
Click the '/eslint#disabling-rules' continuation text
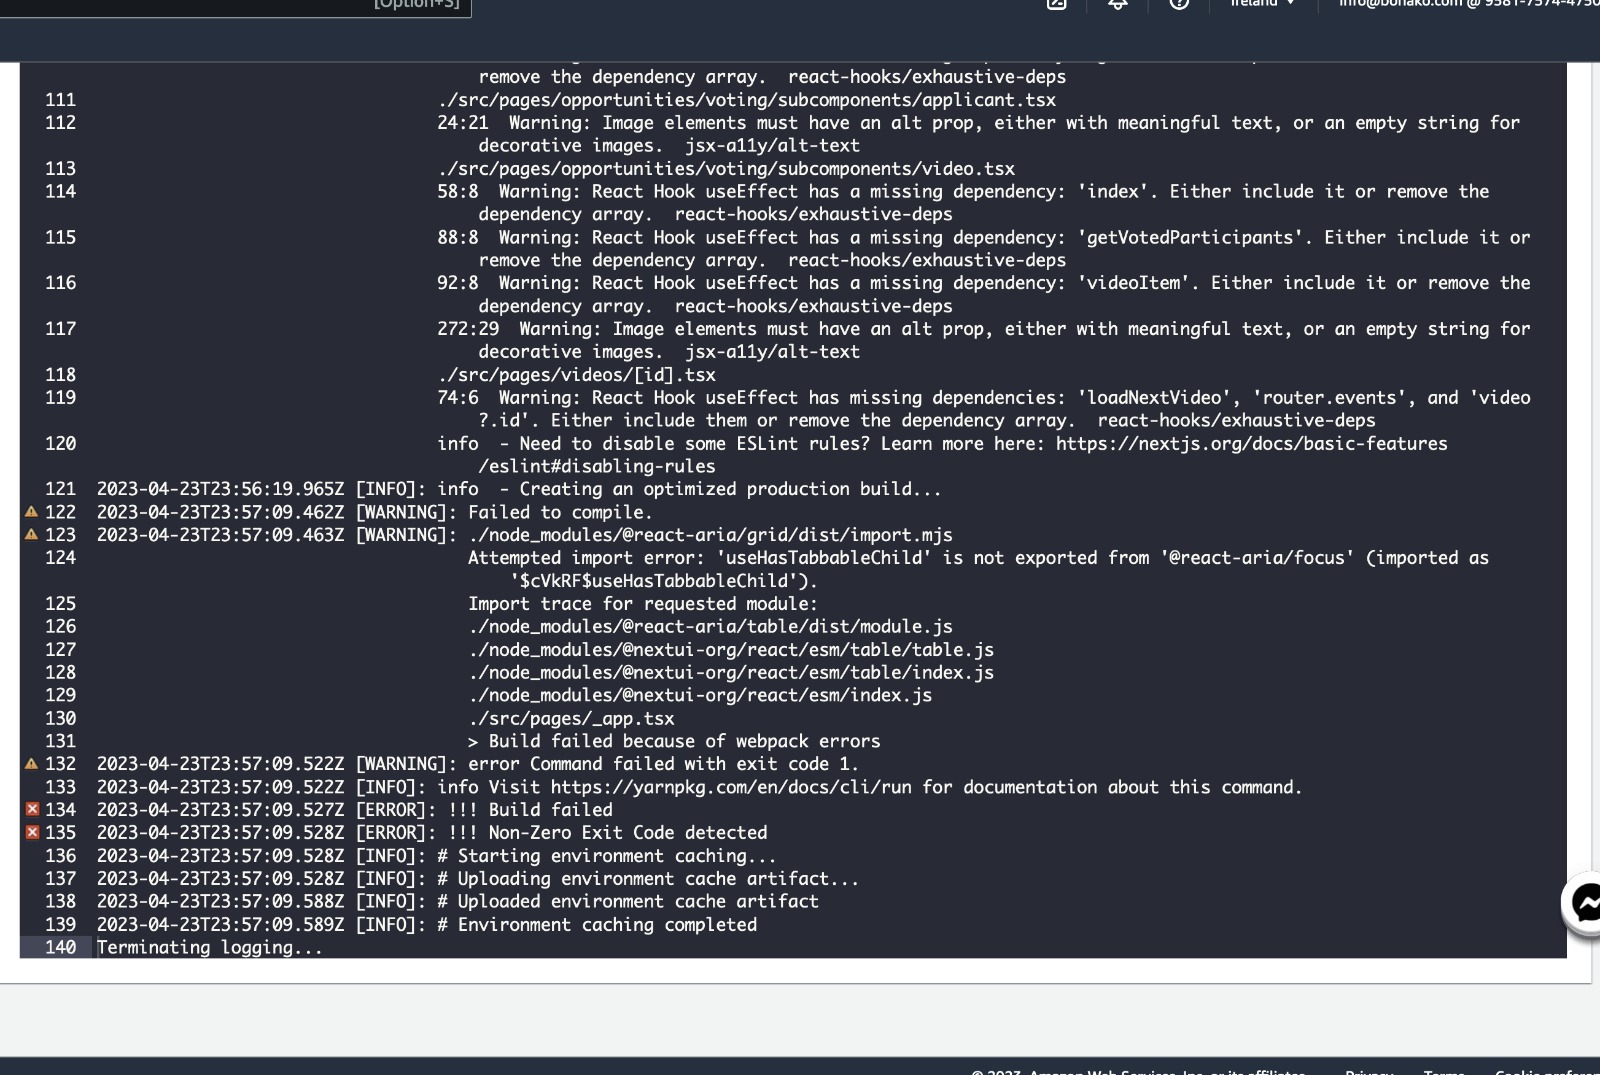coord(597,466)
